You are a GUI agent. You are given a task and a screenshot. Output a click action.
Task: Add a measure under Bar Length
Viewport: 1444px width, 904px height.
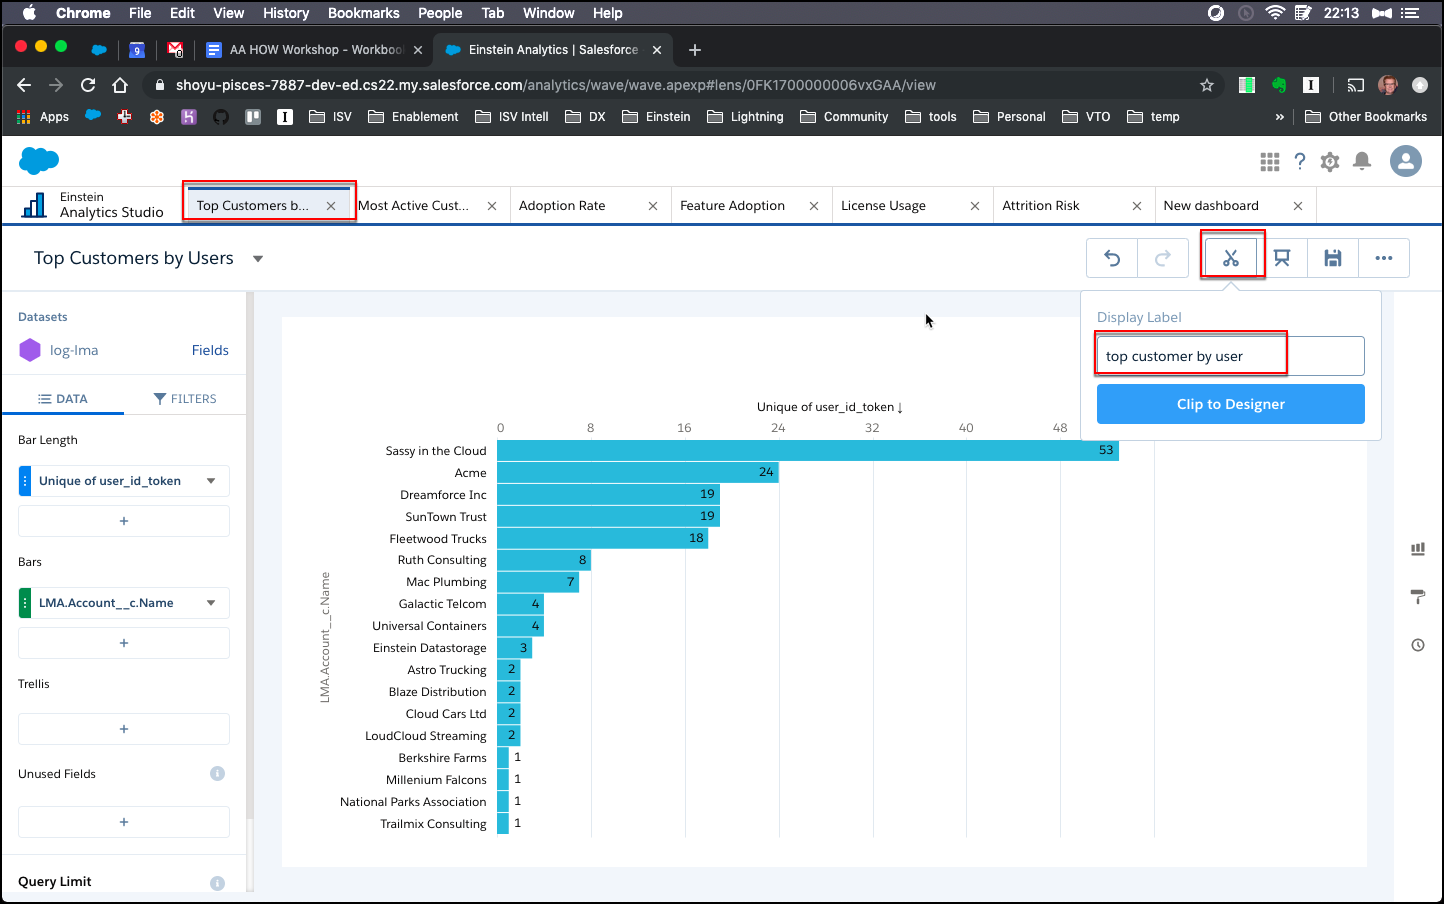pyautogui.click(x=124, y=521)
